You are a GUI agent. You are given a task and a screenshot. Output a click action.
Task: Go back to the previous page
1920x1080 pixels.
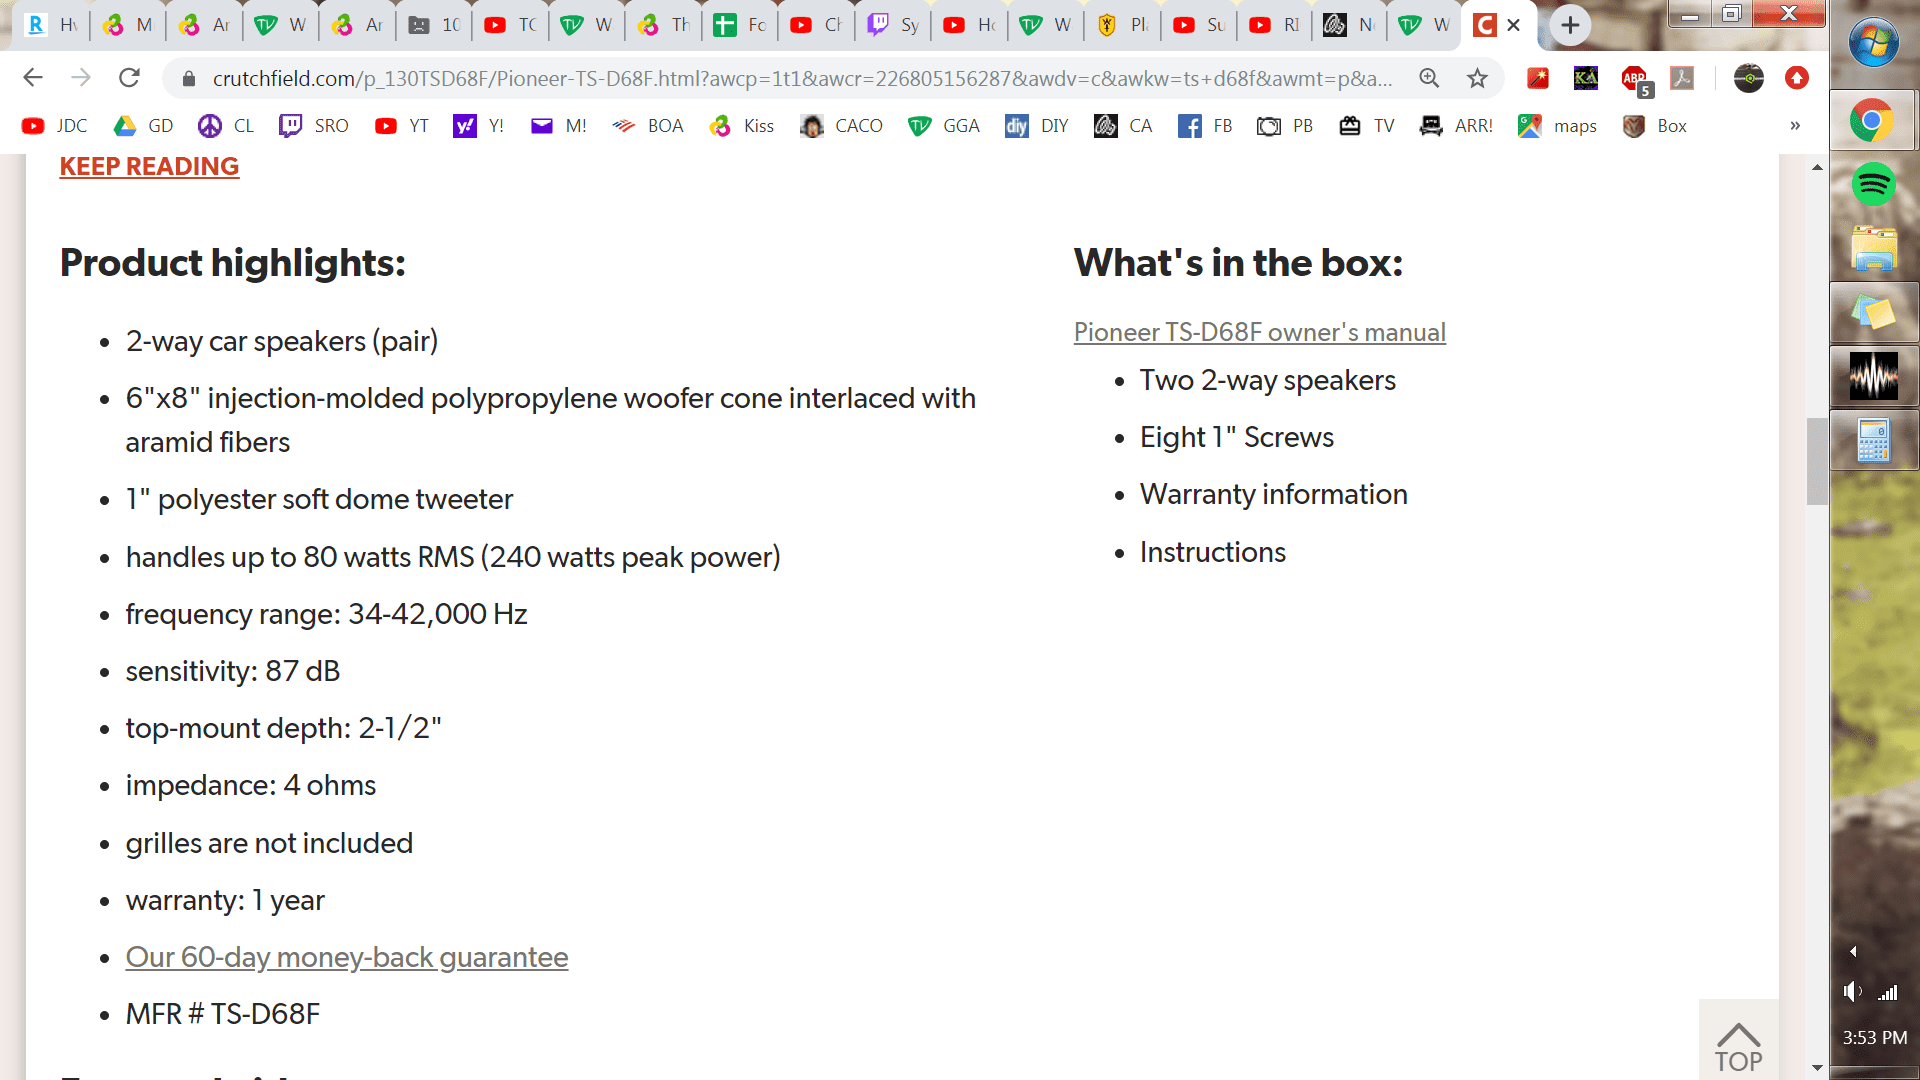click(33, 78)
